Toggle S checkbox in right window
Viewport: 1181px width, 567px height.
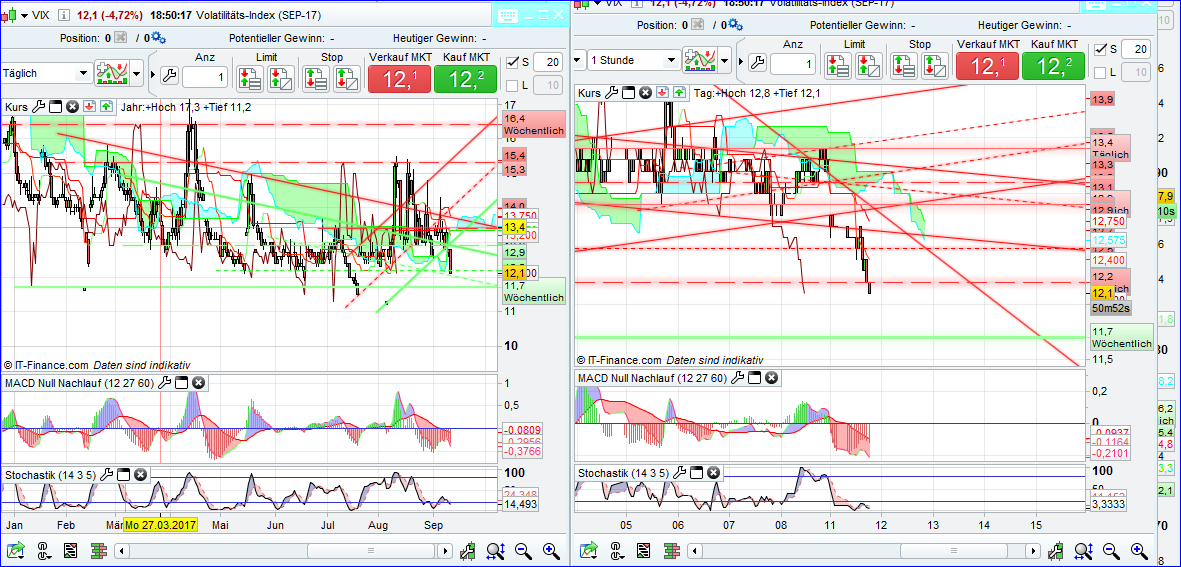tap(1100, 50)
